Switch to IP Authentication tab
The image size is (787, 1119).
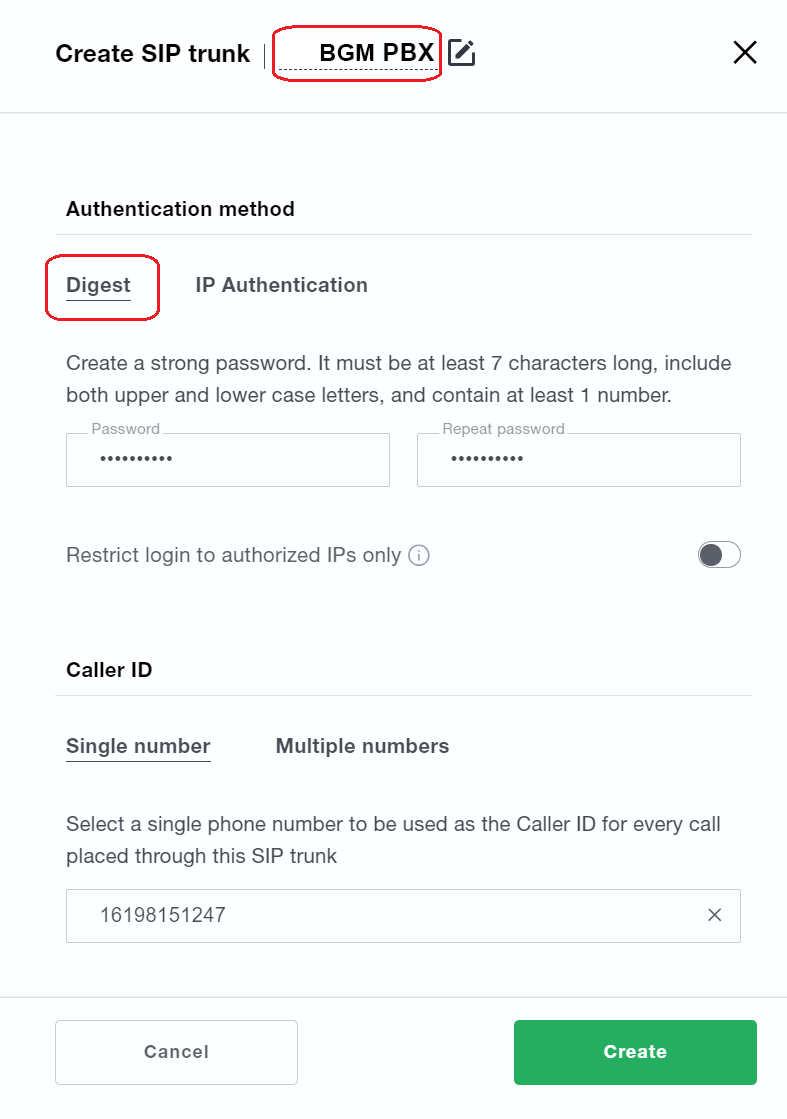coord(281,285)
